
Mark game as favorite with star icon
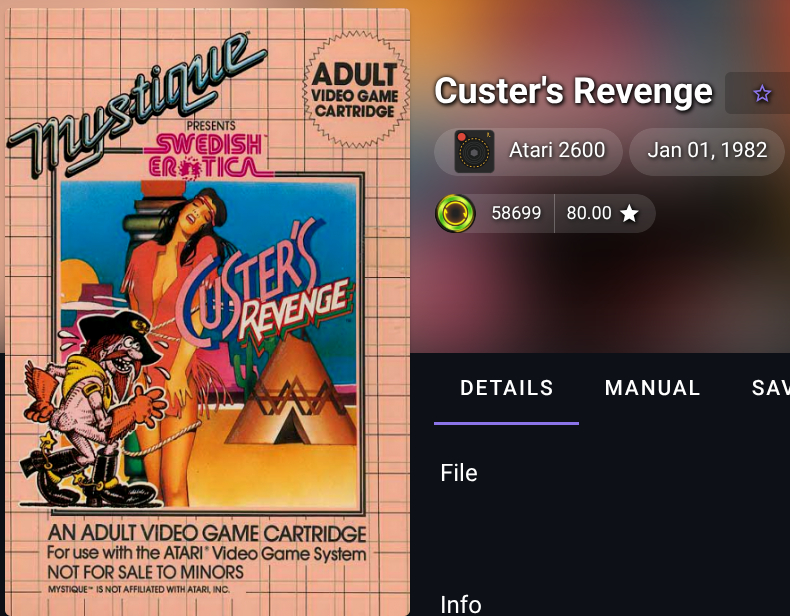click(x=762, y=93)
